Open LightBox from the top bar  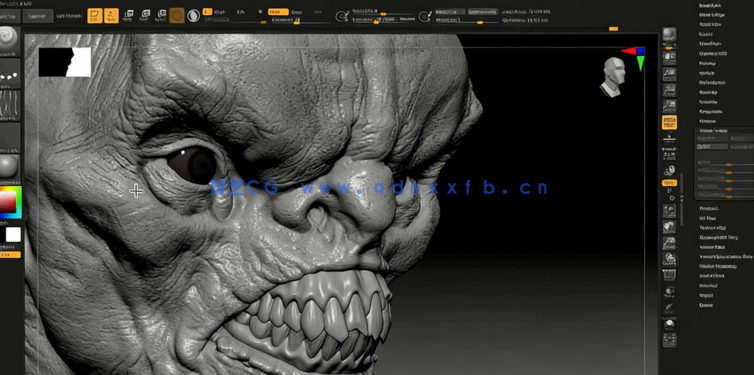(x=38, y=16)
